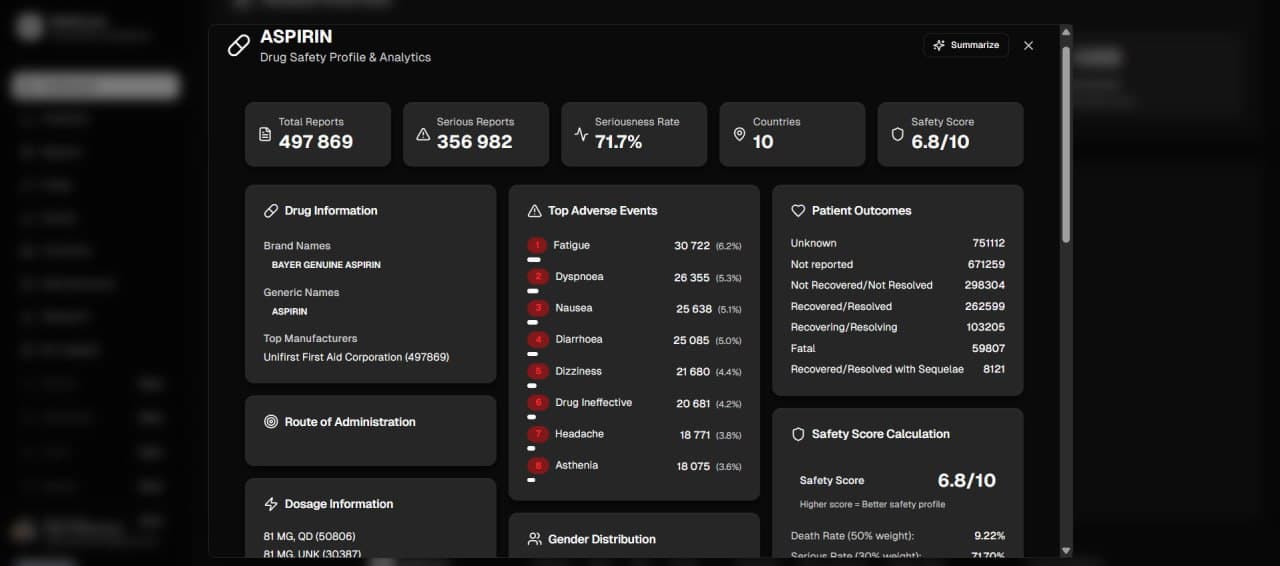The height and width of the screenshot is (566, 1280).
Task: Click the Headache count 18 771
Action: coord(695,435)
